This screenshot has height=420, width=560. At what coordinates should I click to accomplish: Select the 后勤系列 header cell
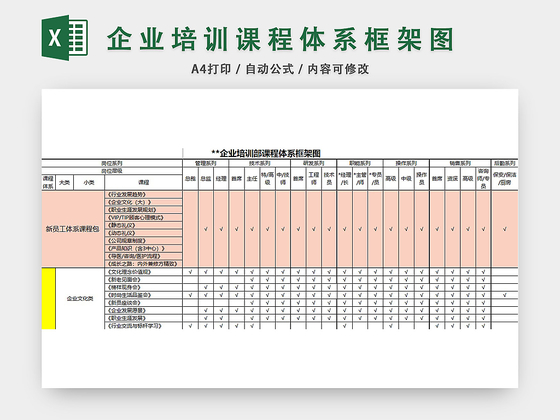click(x=505, y=163)
